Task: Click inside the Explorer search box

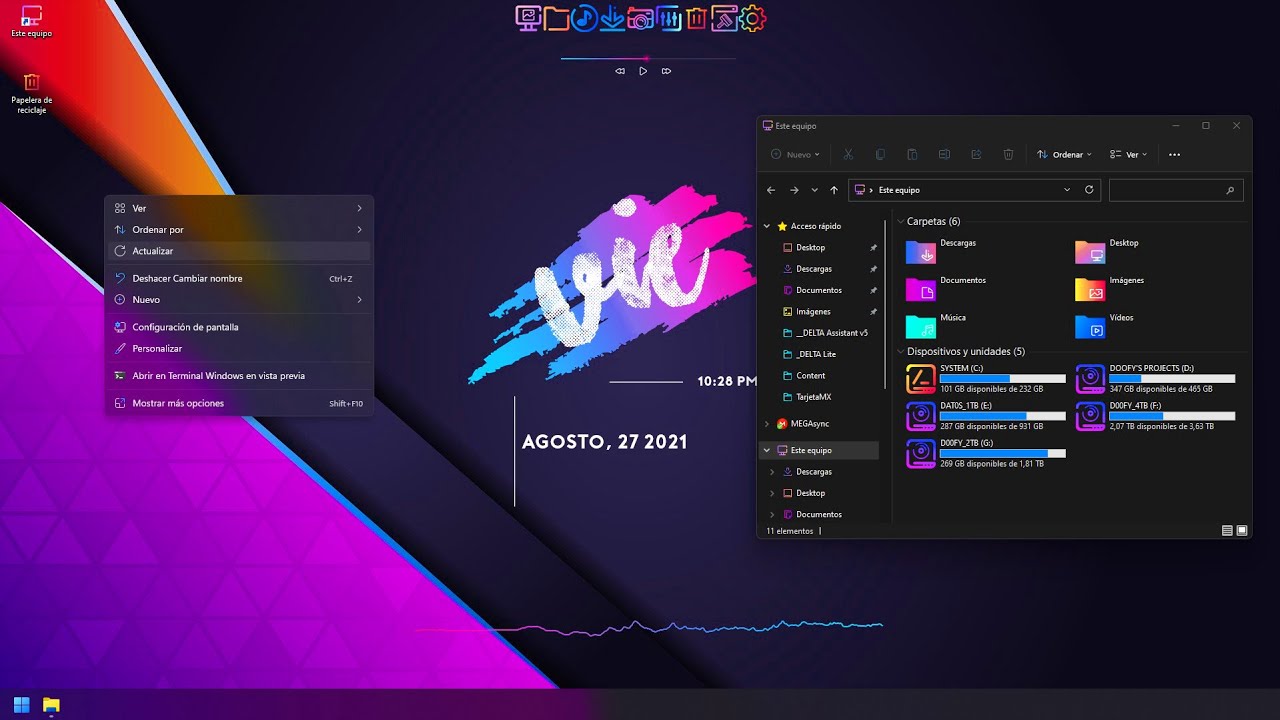Action: coord(1176,190)
